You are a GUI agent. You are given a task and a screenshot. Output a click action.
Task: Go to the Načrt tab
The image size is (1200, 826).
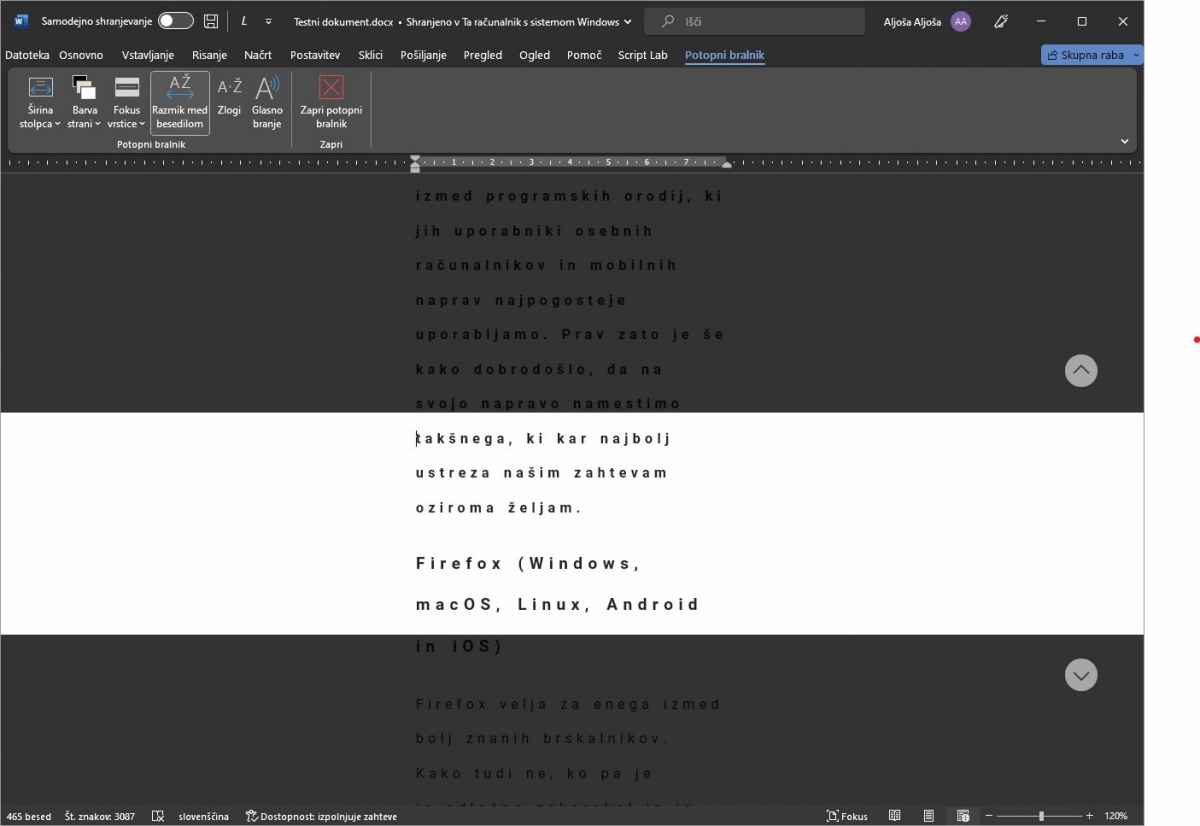258,55
